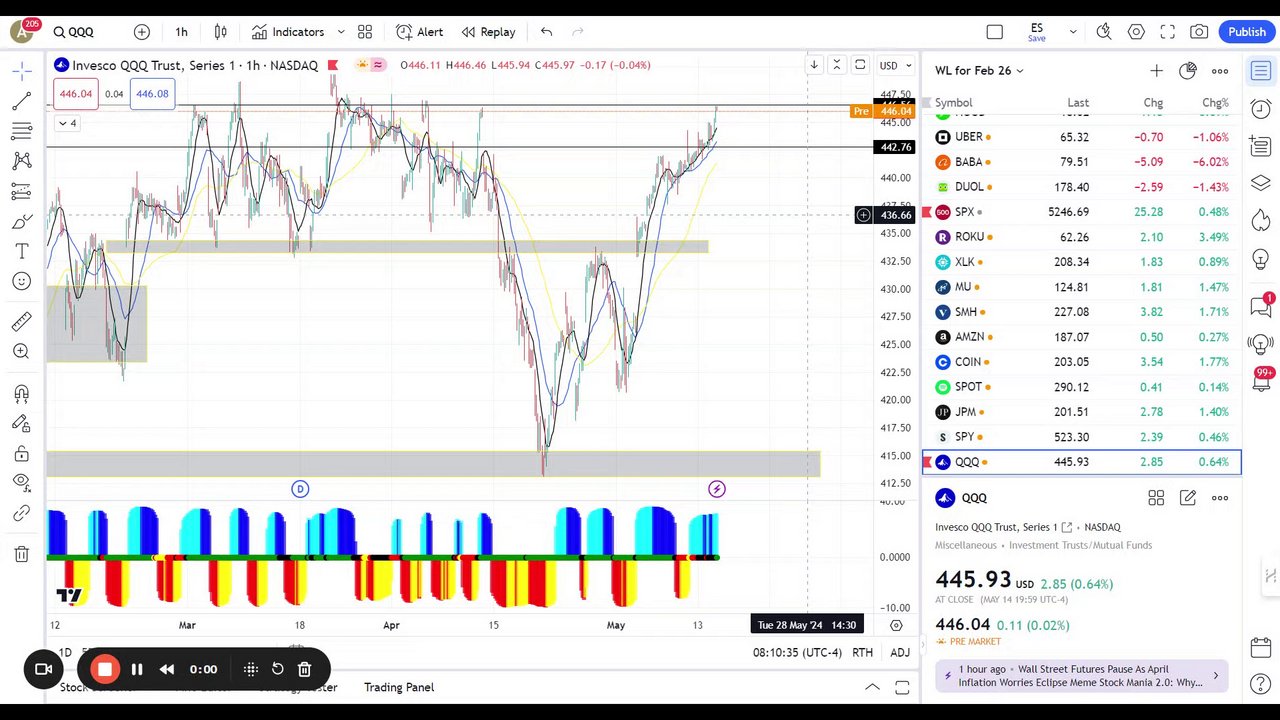This screenshot has height=720, width=1280.
Task: Start bar Replay mode
Action: tap(488, 32)
